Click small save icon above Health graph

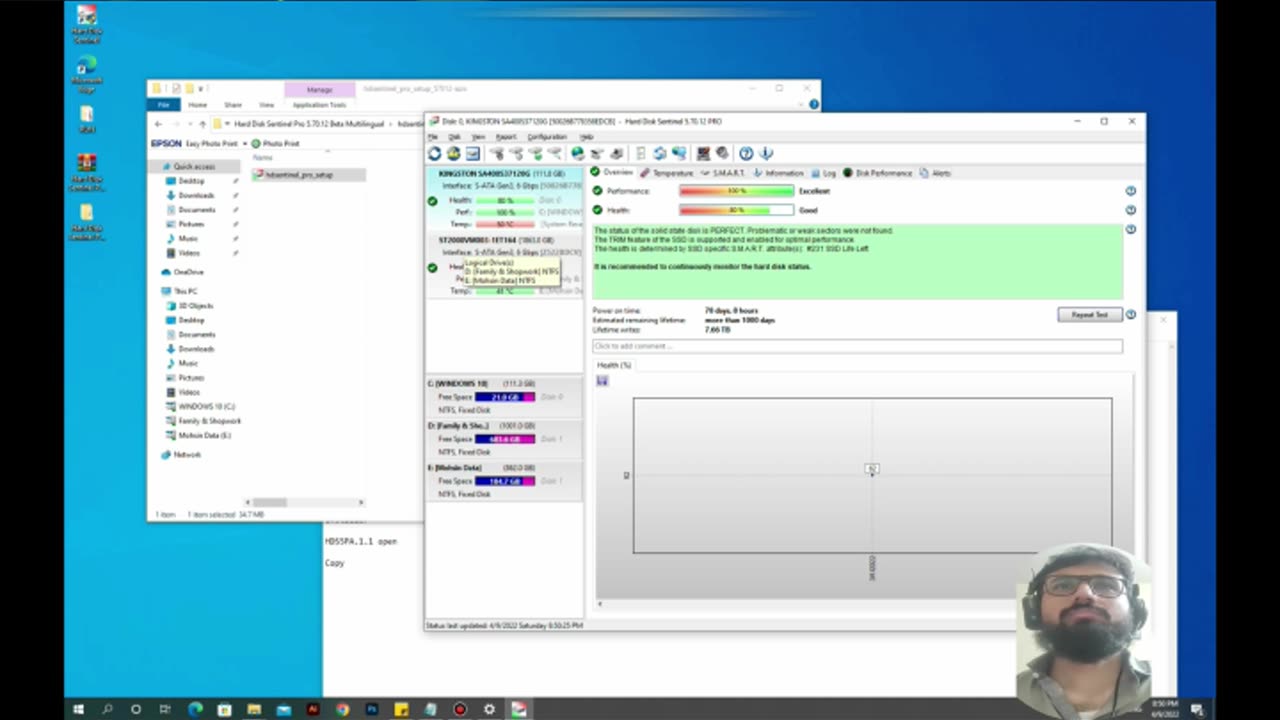pos(602,381)
